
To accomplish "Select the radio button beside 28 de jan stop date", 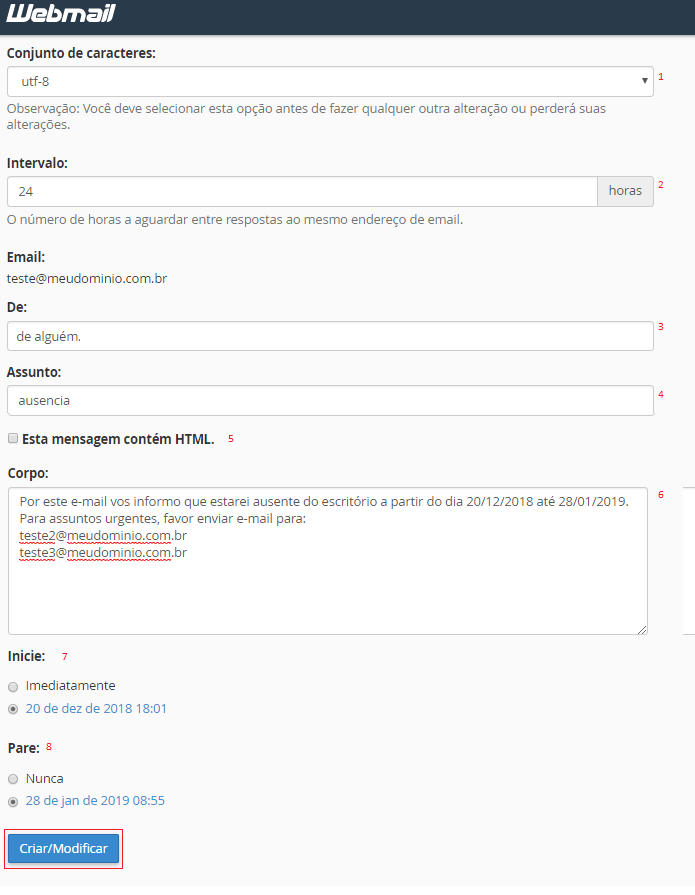I will coord(13,801).
